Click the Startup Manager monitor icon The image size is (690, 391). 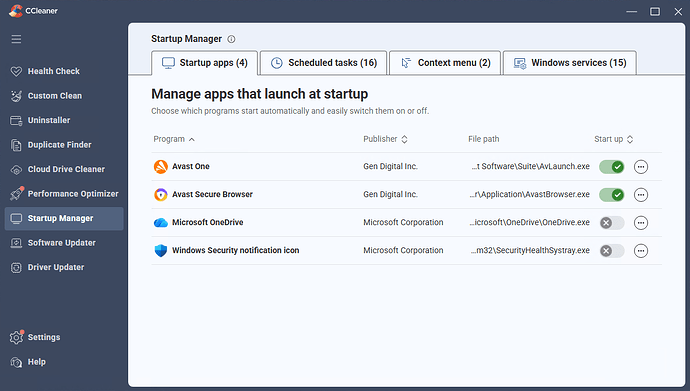[16, 219]
